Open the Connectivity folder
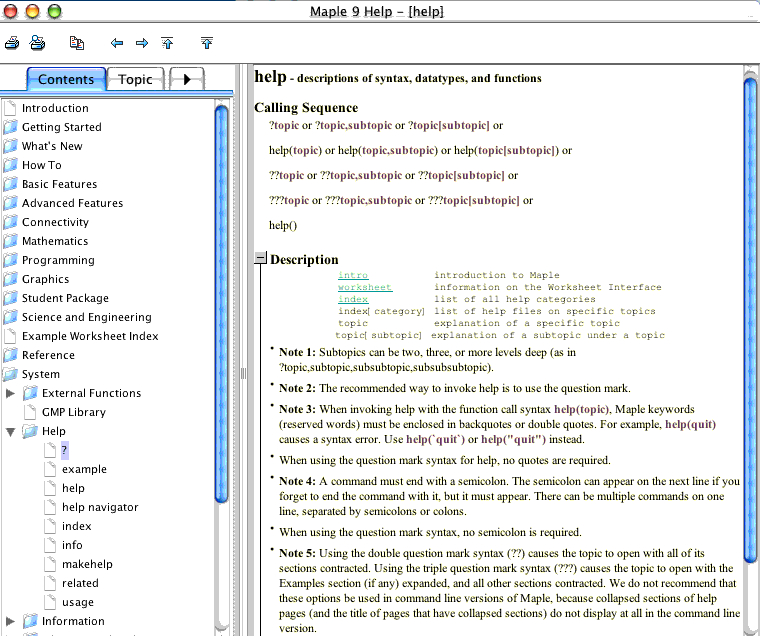 [55, 222]
